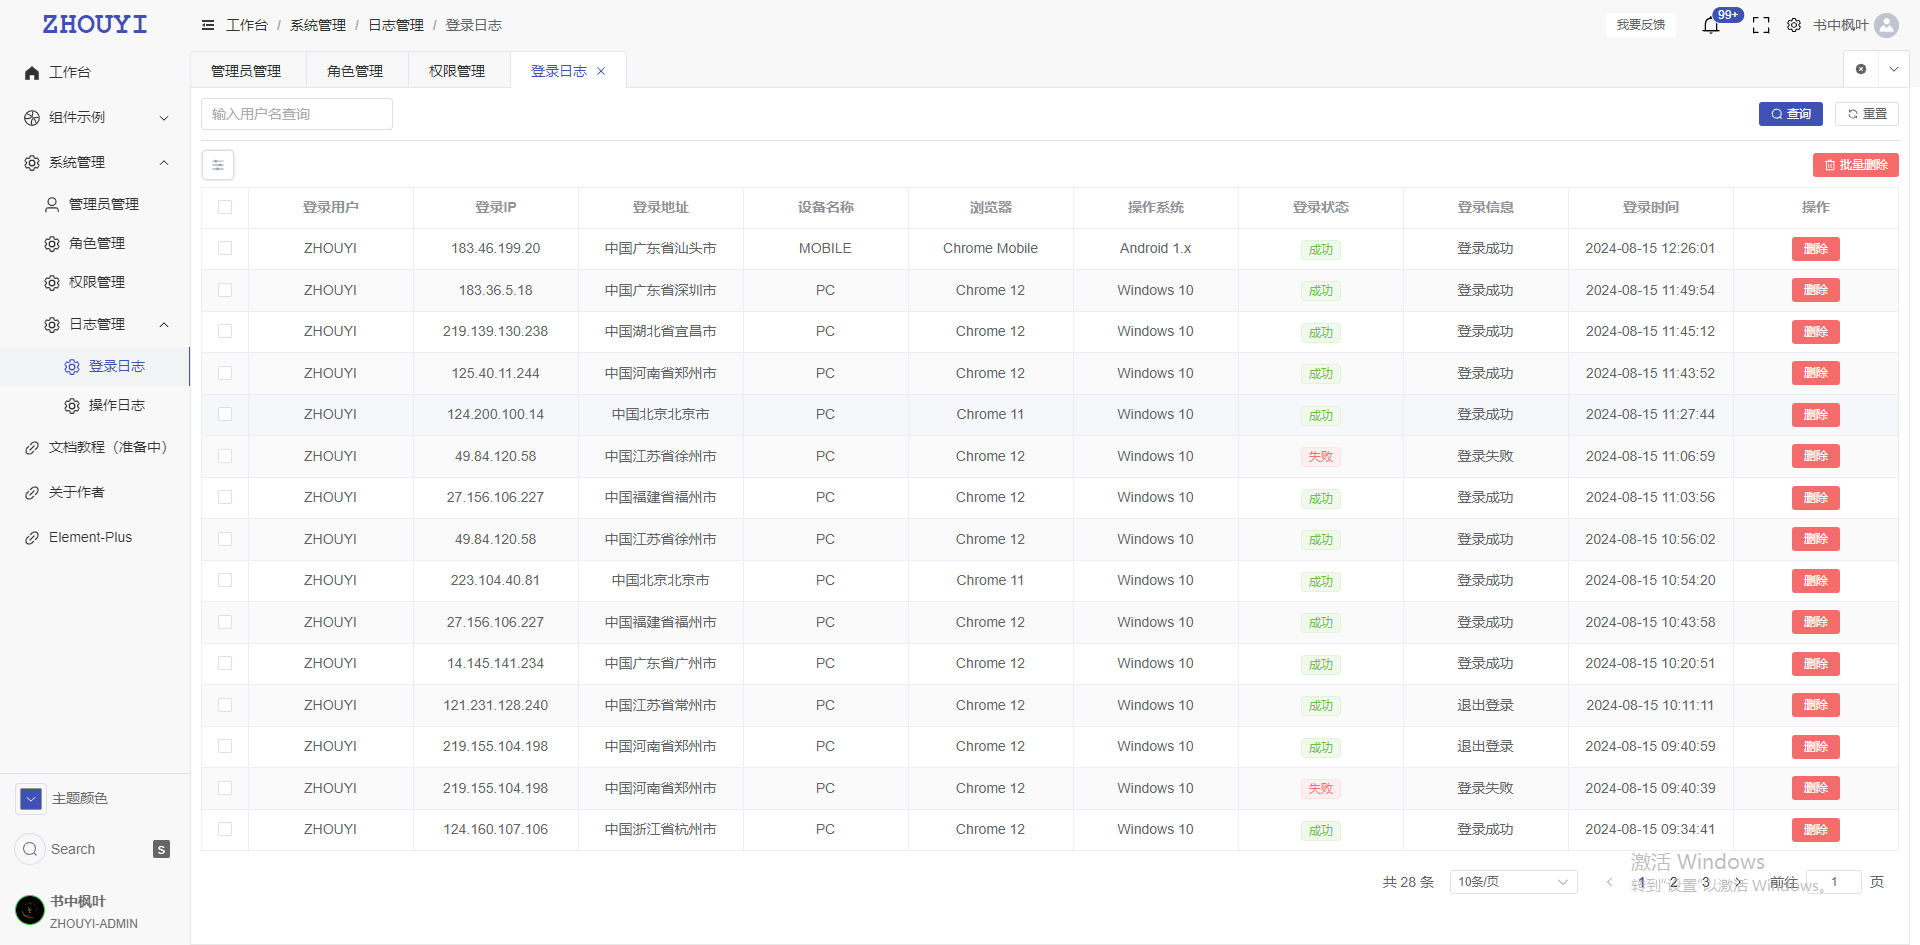Viewport: 1920px width, 945px height.
Task: Tick the select-all checkbox in the table header
Action: [225, 207]
